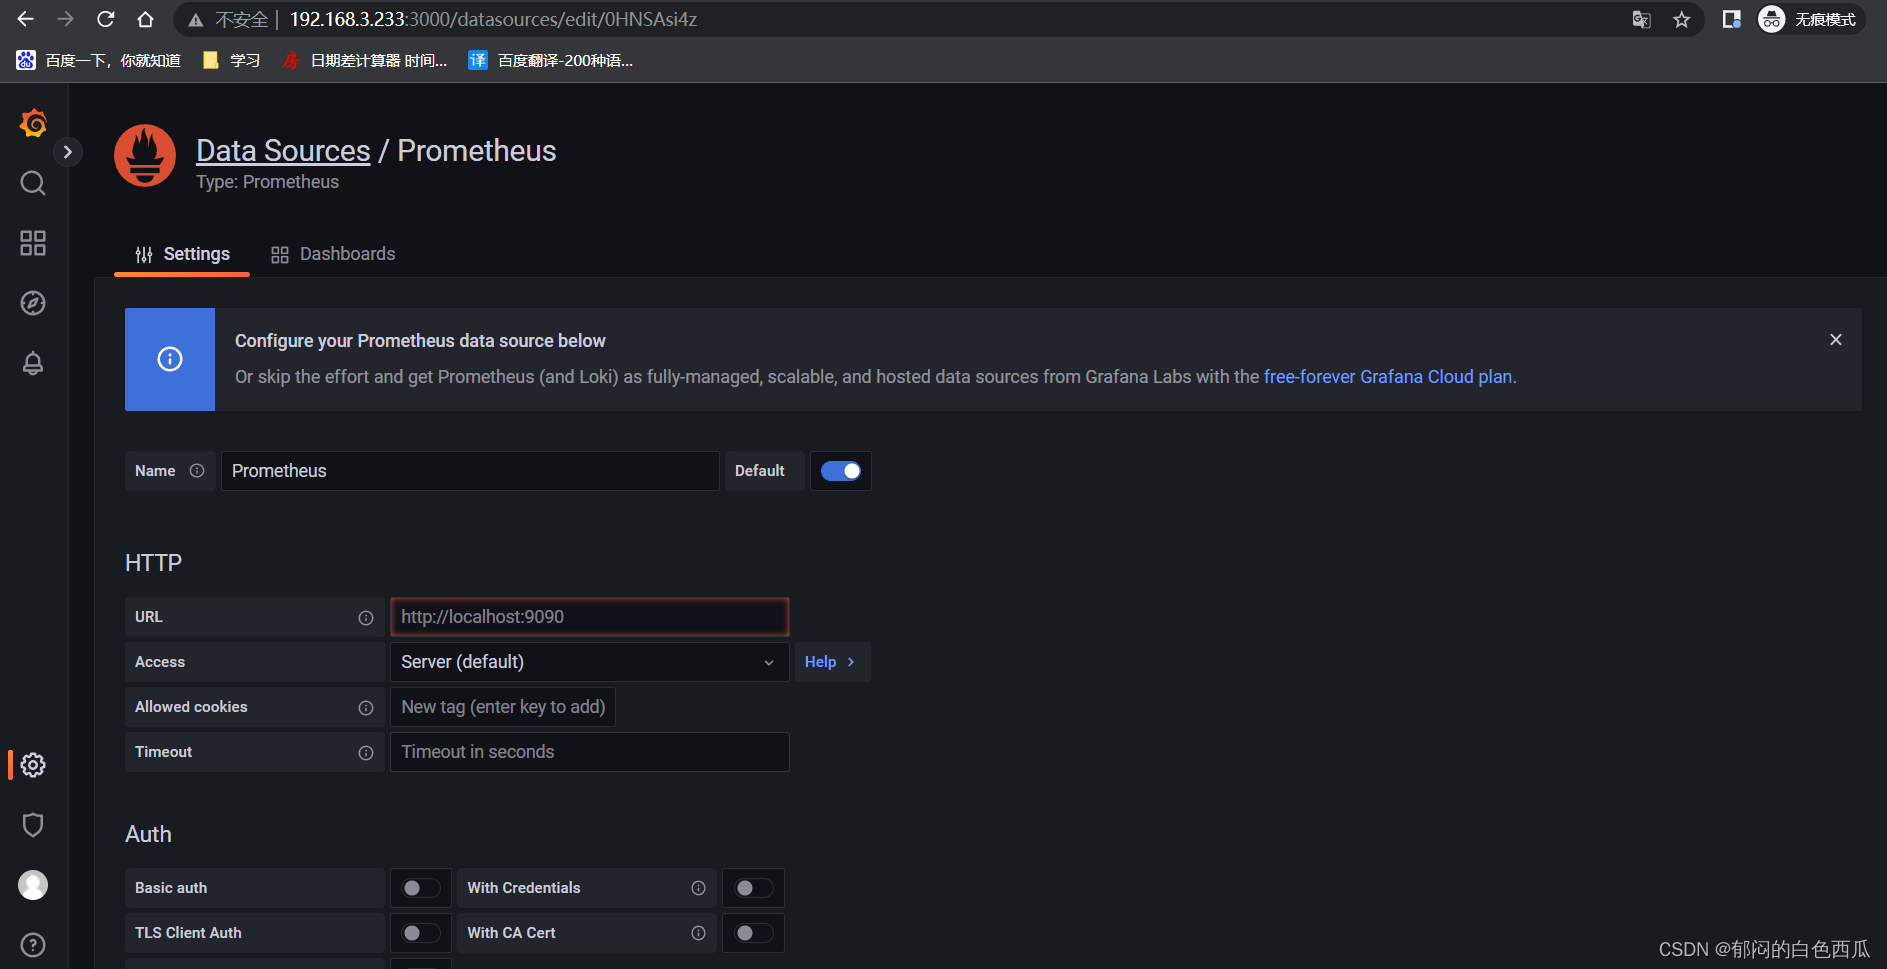
Task: Open the Help question mark icon in the sidebar
Action: (33, 945)
